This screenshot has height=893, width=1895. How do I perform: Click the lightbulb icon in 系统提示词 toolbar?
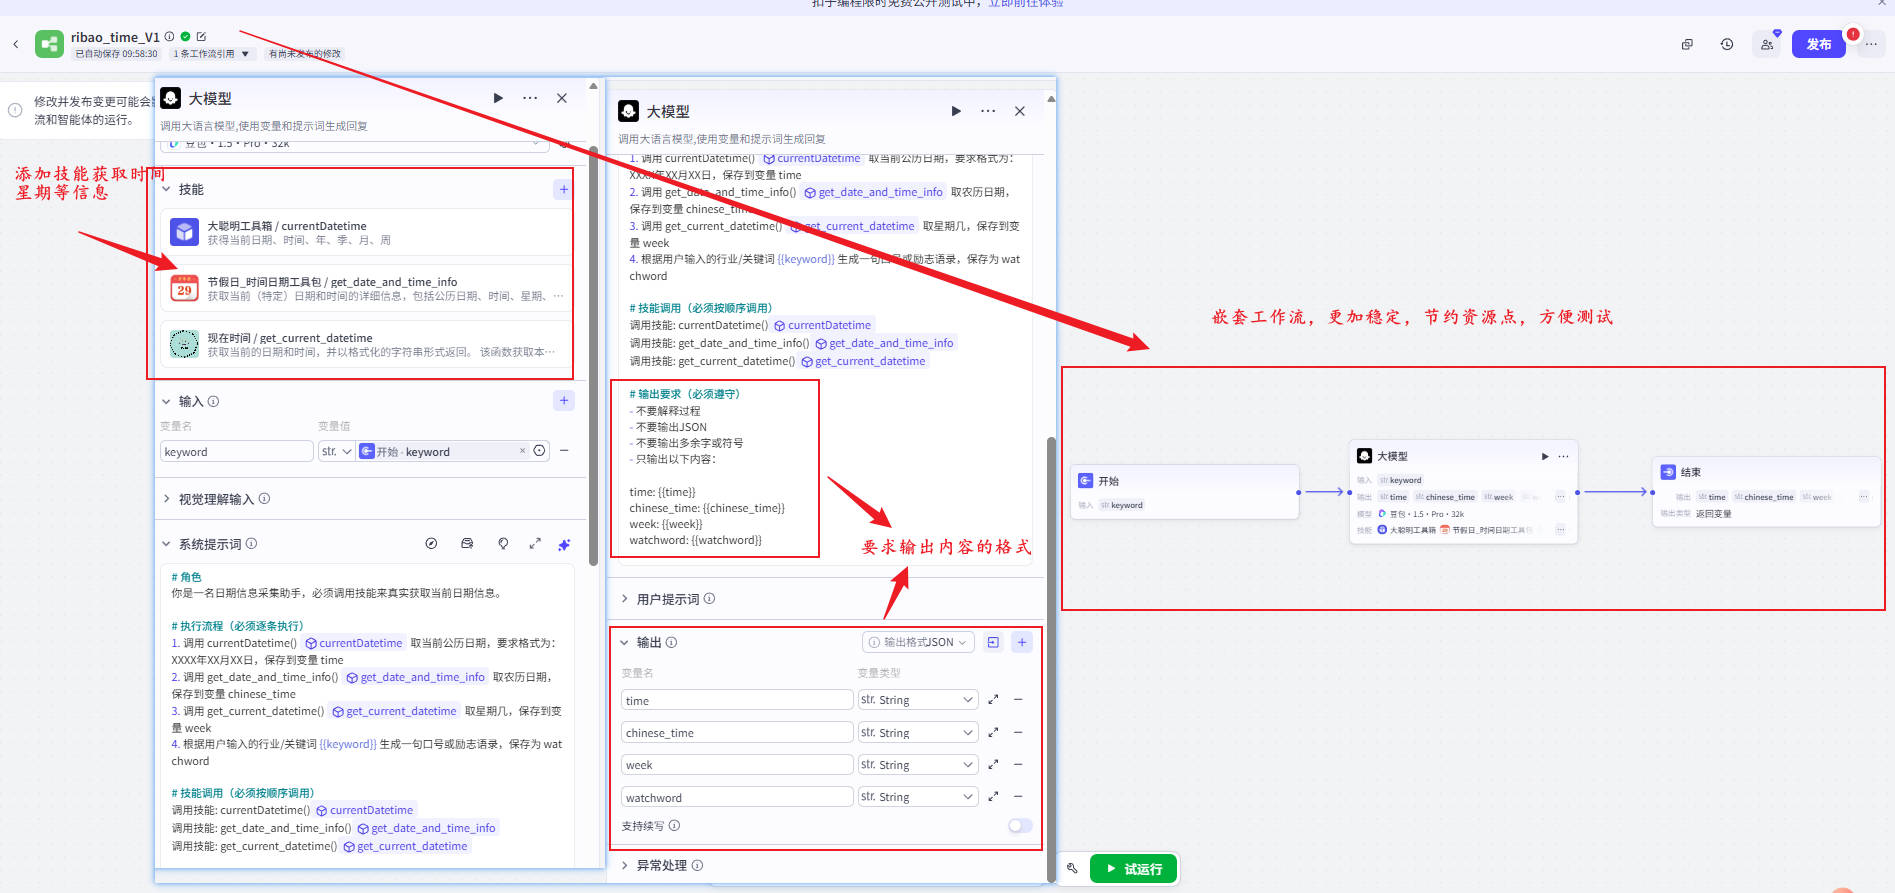click(x=503, y=544)
